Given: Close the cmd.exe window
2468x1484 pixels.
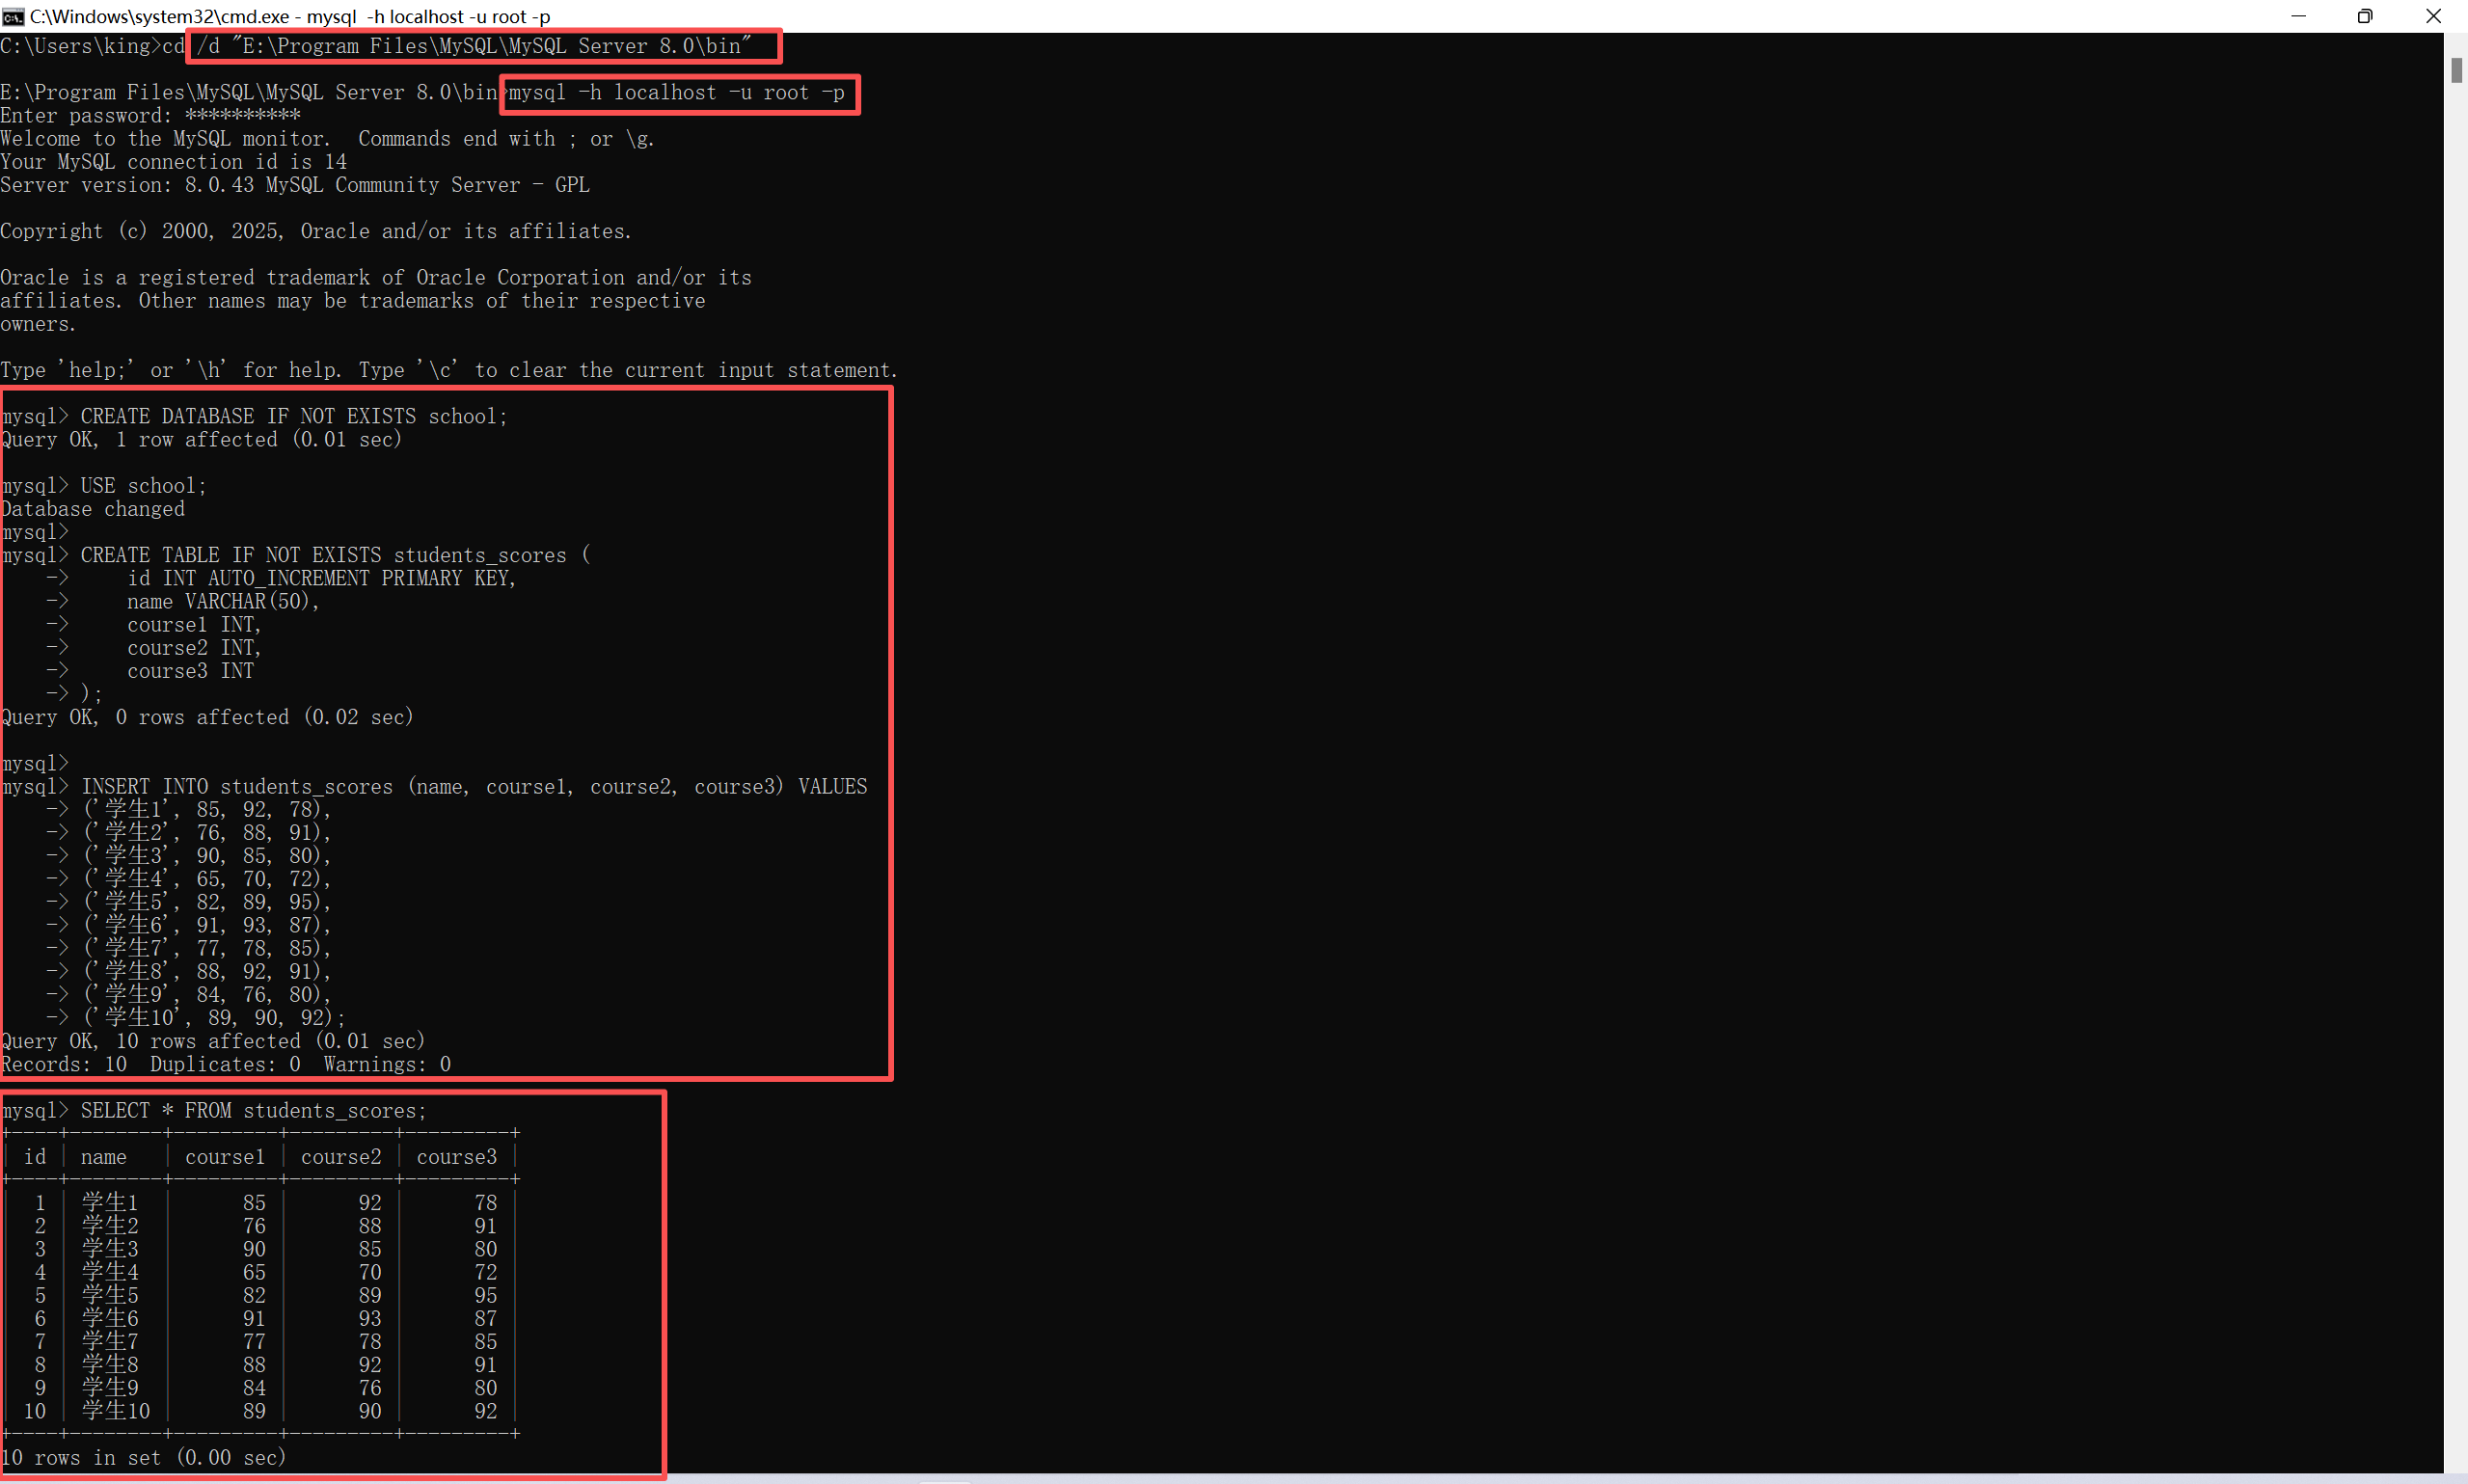Looking at the screenshot, I should [x=2433, y=16].
